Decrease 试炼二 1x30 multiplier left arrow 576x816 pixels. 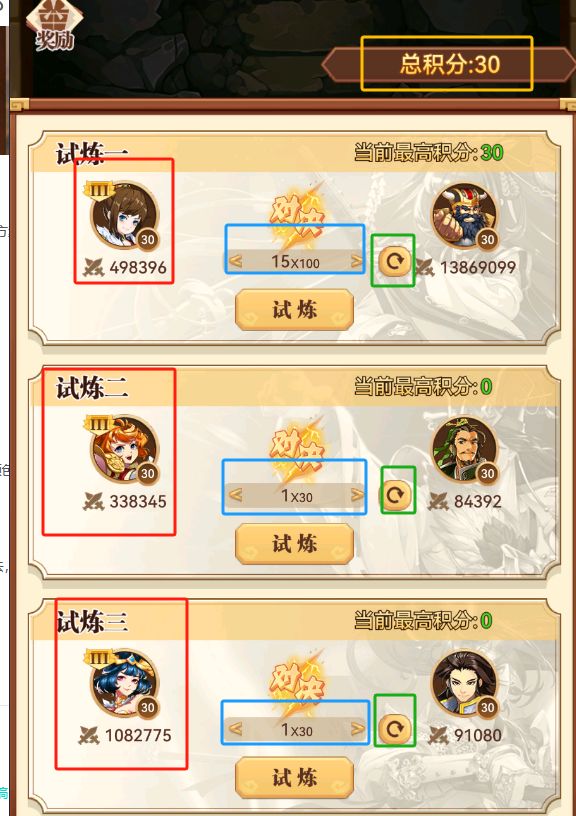point(235,494)
